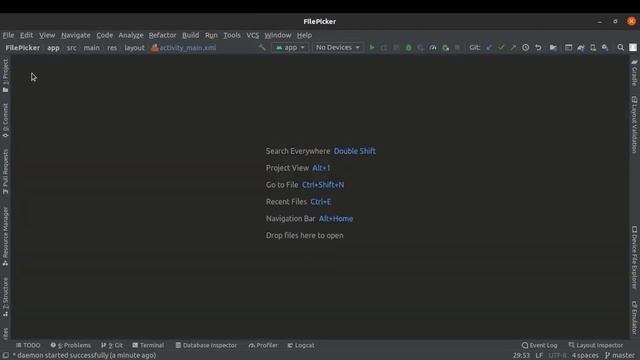This screenshot has height=360, width=640.
Task: Click the Make Project hammer icon
Action: [x=262, y=47]
